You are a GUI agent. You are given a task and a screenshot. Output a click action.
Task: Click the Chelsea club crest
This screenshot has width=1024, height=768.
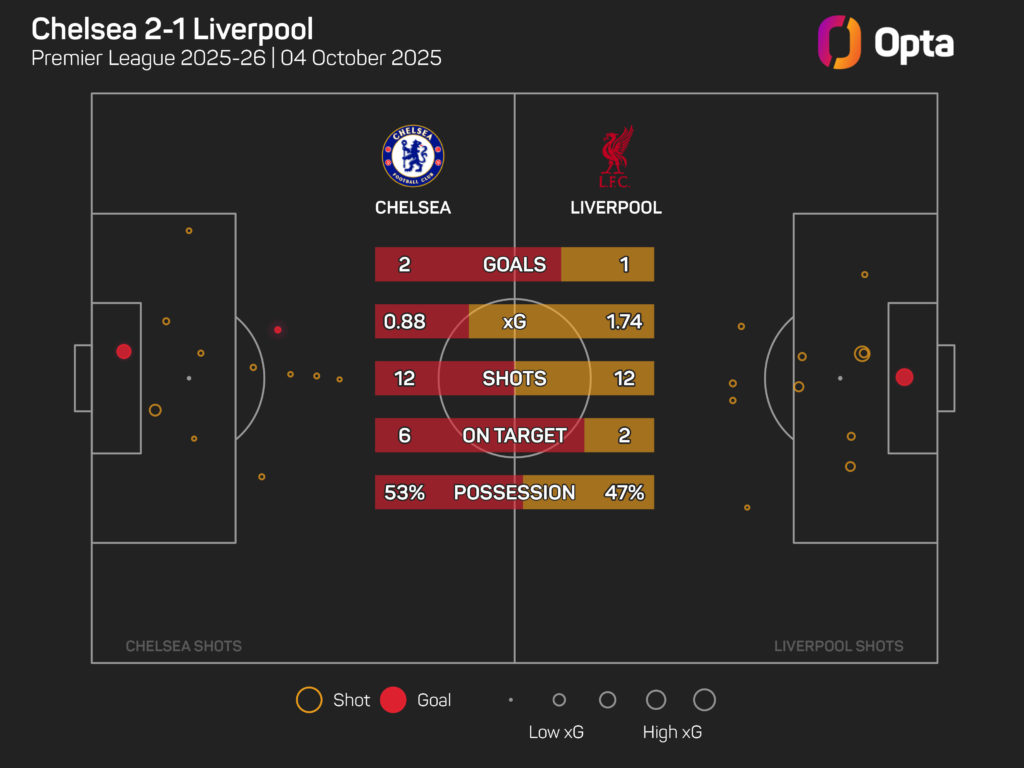click(413, 157)
